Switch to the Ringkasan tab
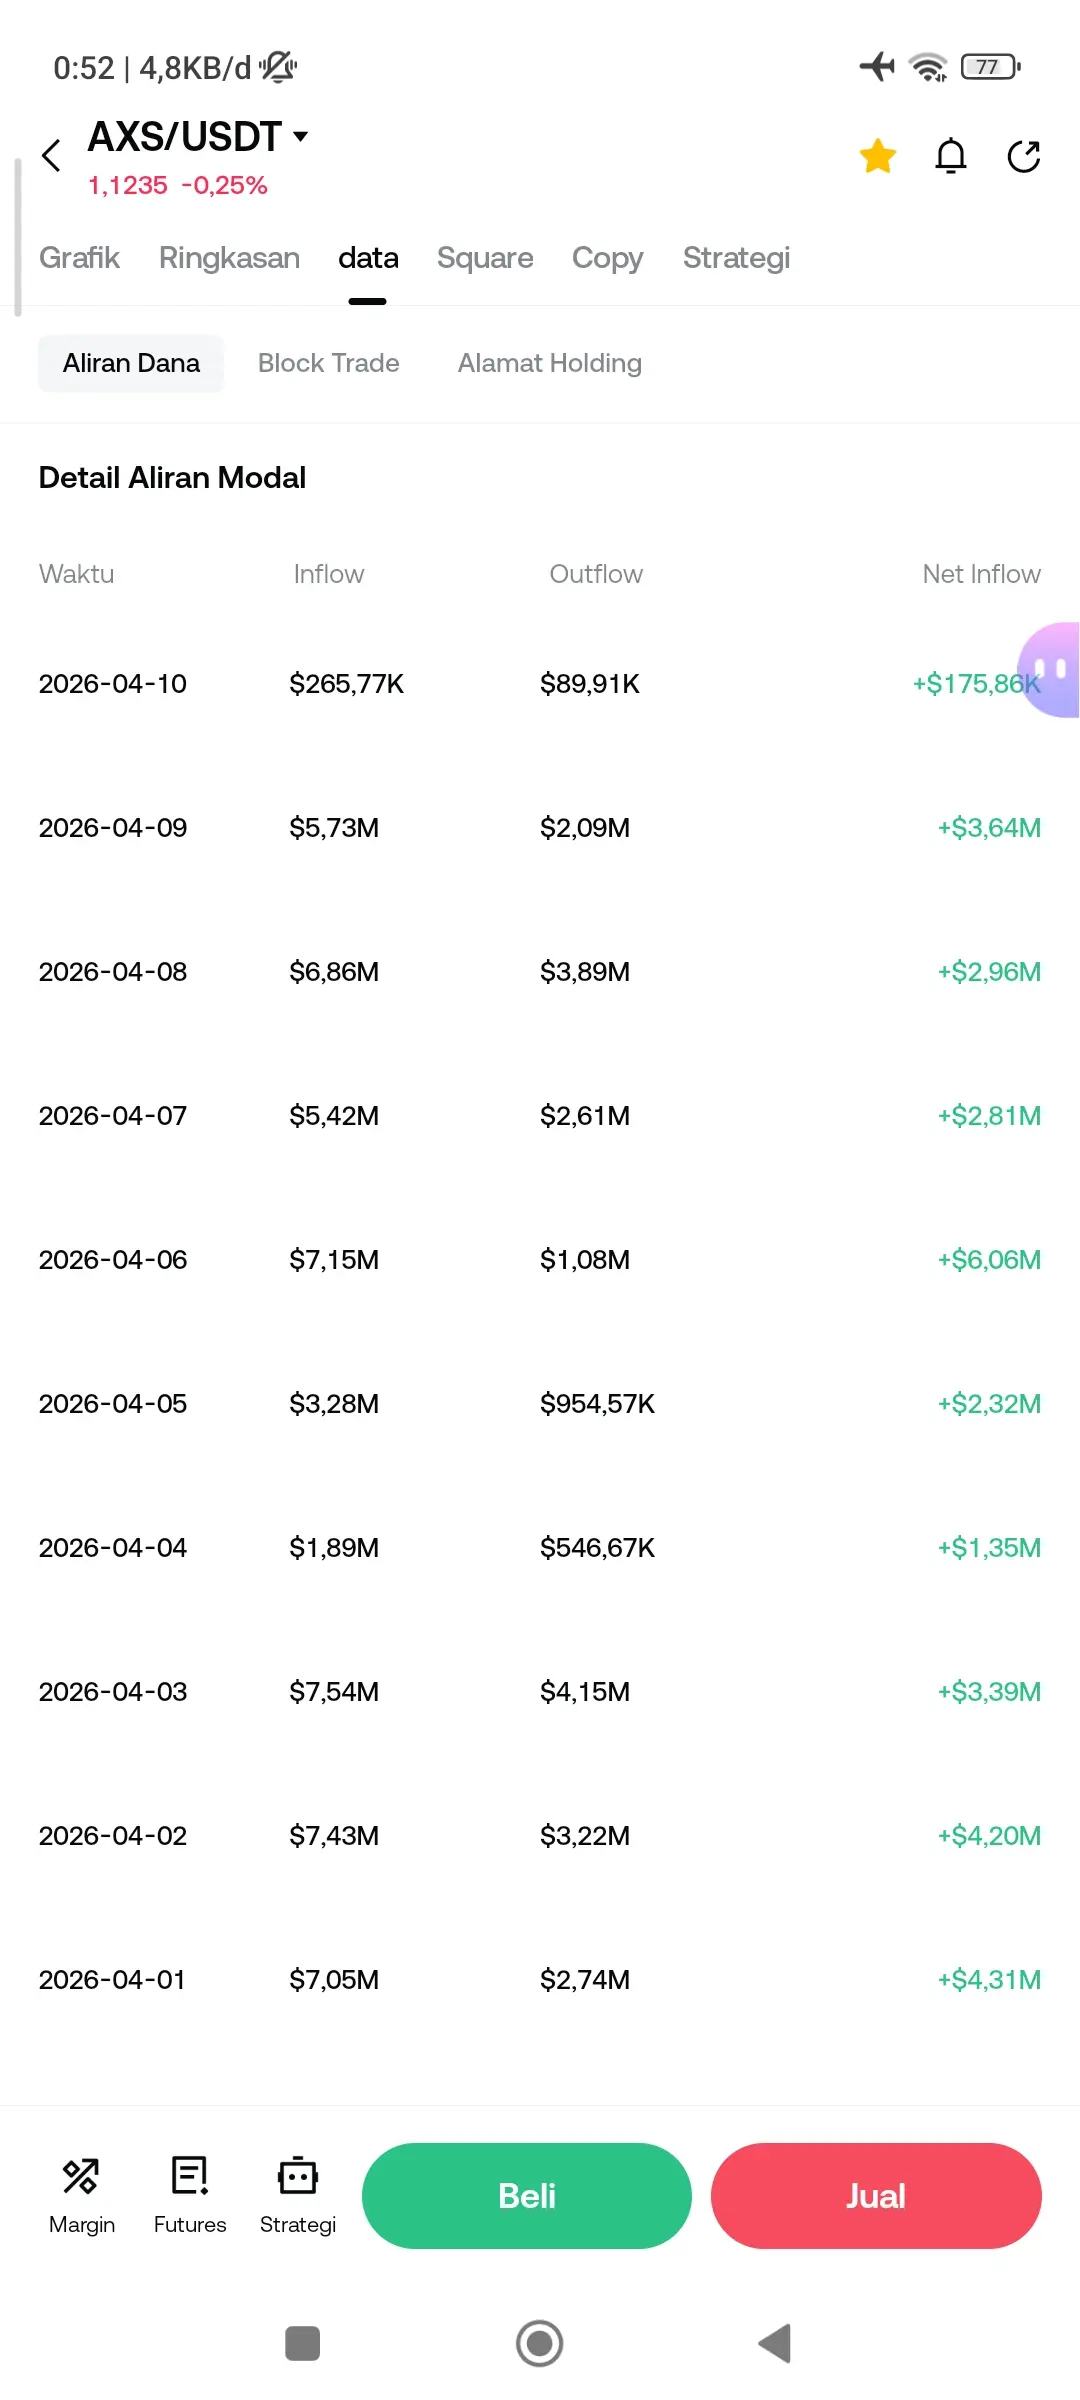The height and width of the screenshot is (2400, 1080). 229,258
